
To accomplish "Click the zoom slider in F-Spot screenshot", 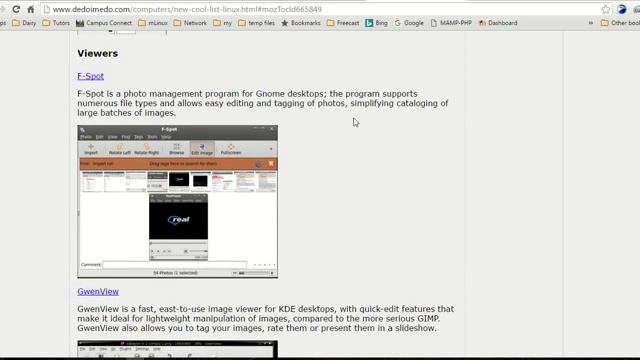I will 253,273.
